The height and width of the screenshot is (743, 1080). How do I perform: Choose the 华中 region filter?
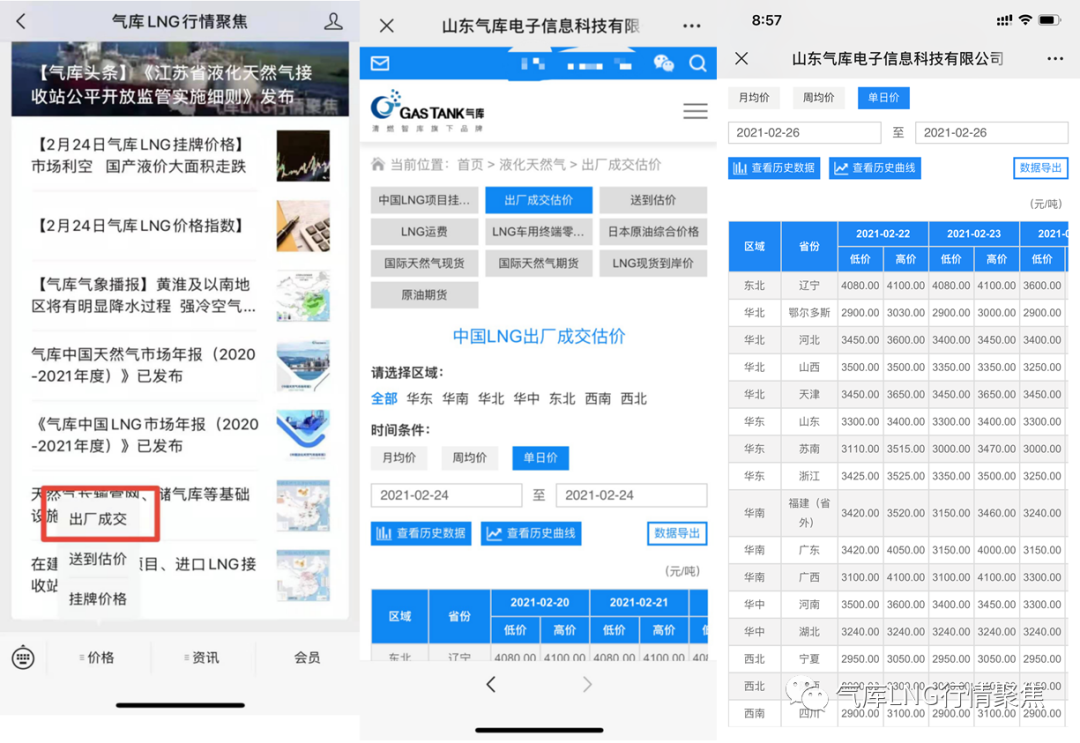point(526,399)
